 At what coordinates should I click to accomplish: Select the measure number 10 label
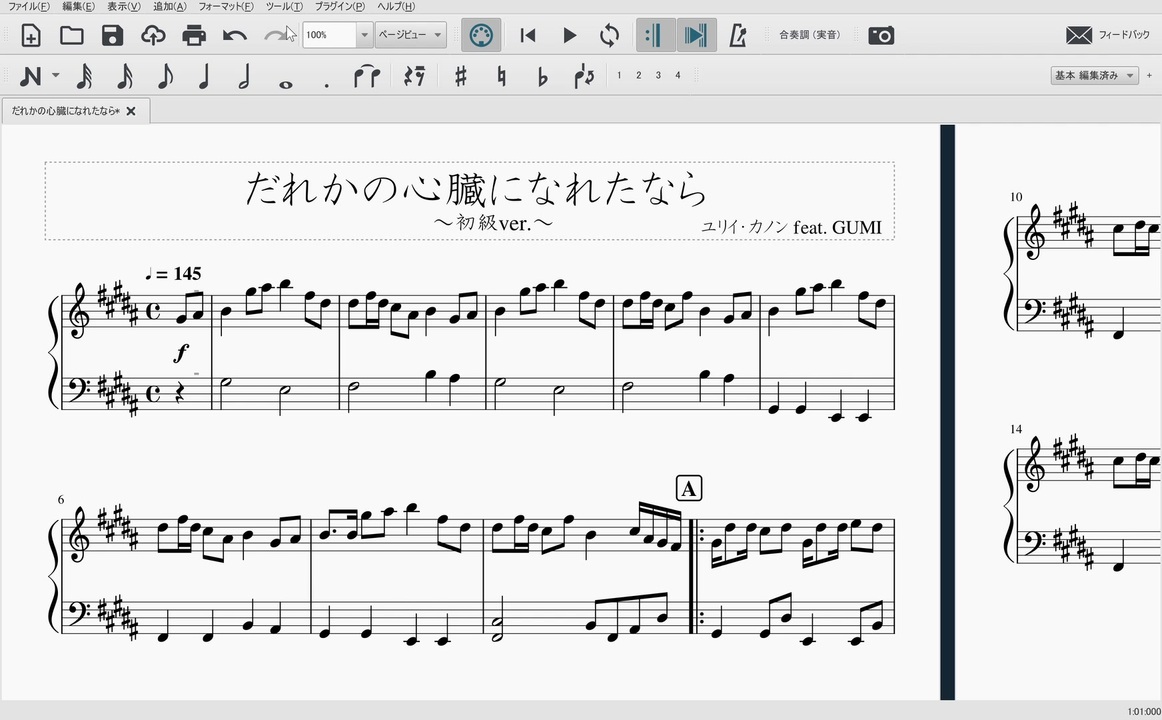(1016, 197)
